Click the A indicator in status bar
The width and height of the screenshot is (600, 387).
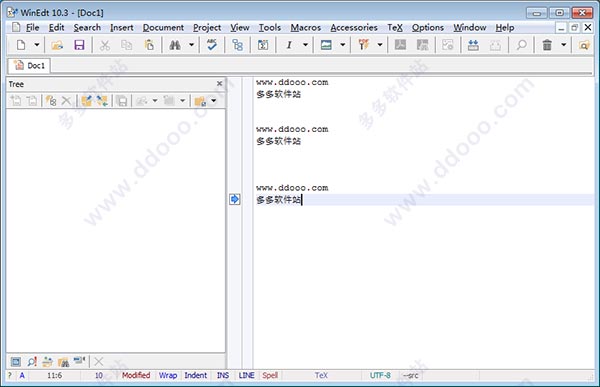(x=22, y=375)
